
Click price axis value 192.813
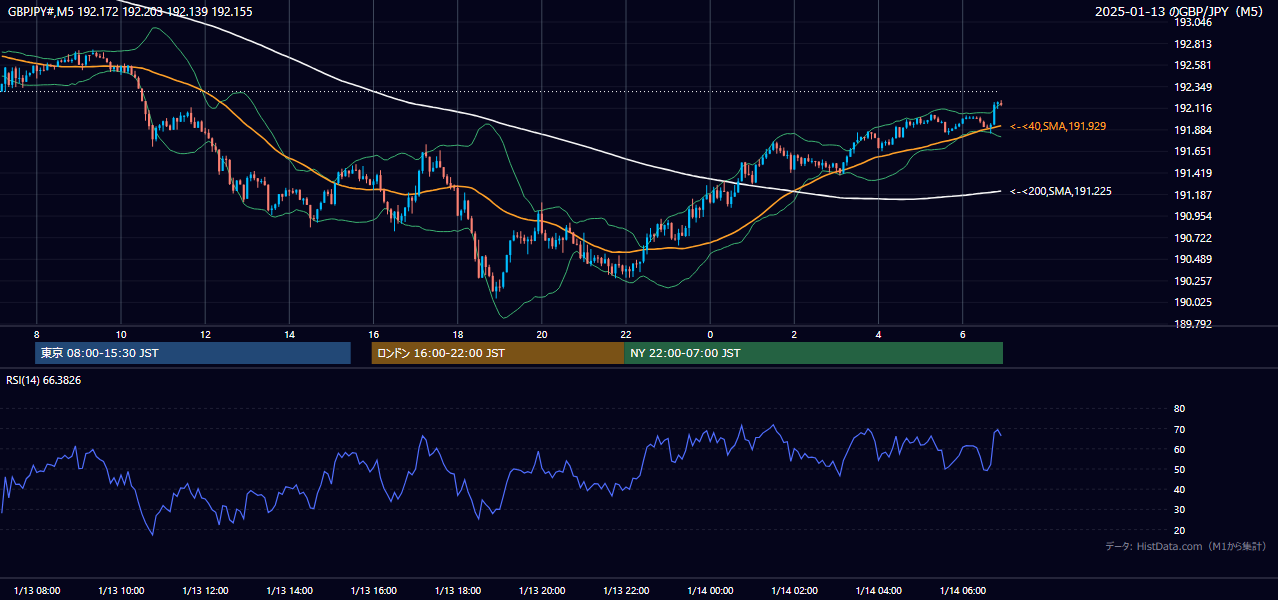1193,44
